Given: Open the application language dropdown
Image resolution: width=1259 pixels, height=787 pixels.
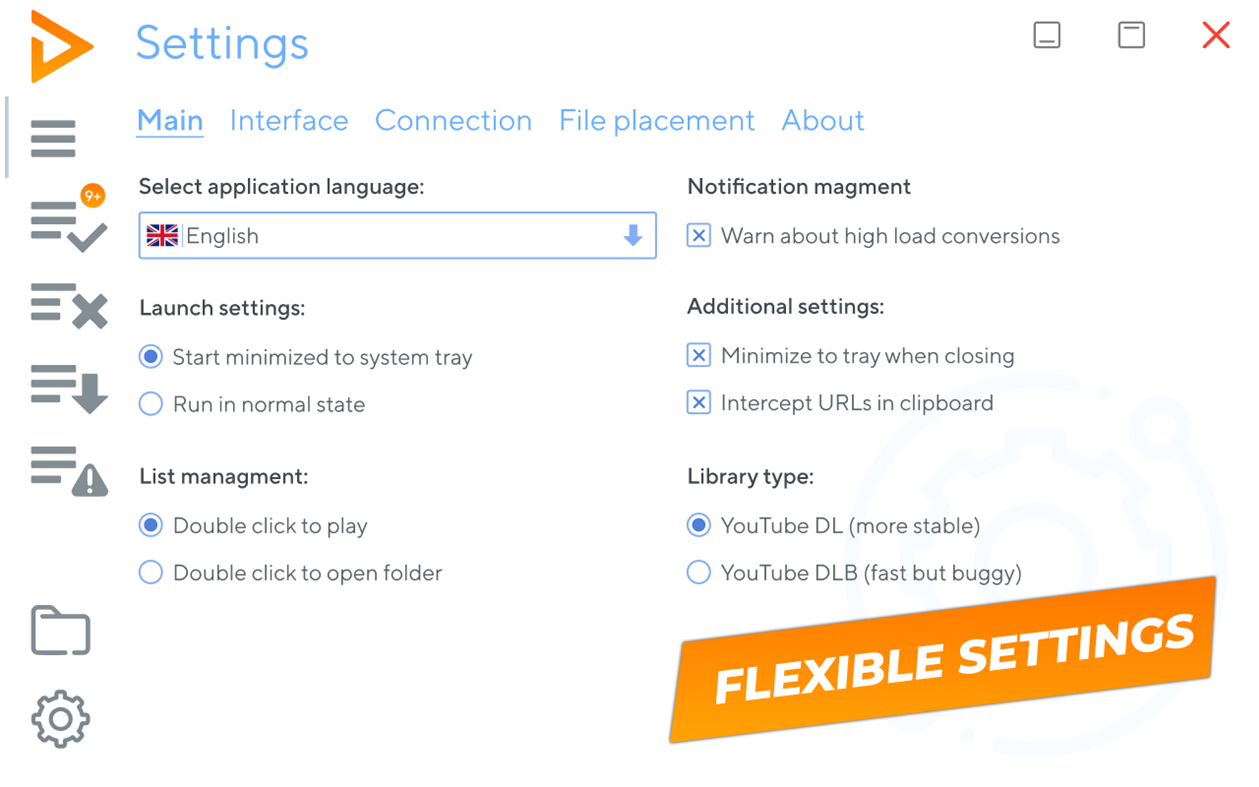Looking at the screenshot, I should [x=631, y=235].
